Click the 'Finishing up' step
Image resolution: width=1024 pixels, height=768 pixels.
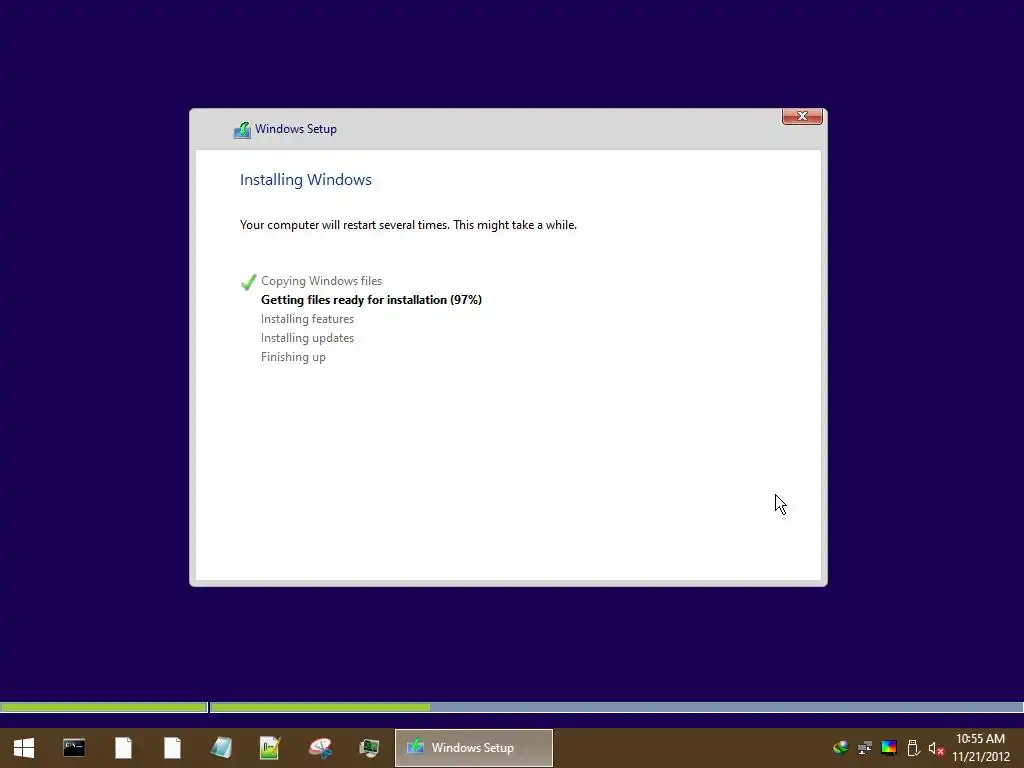[x=293, y=357]
